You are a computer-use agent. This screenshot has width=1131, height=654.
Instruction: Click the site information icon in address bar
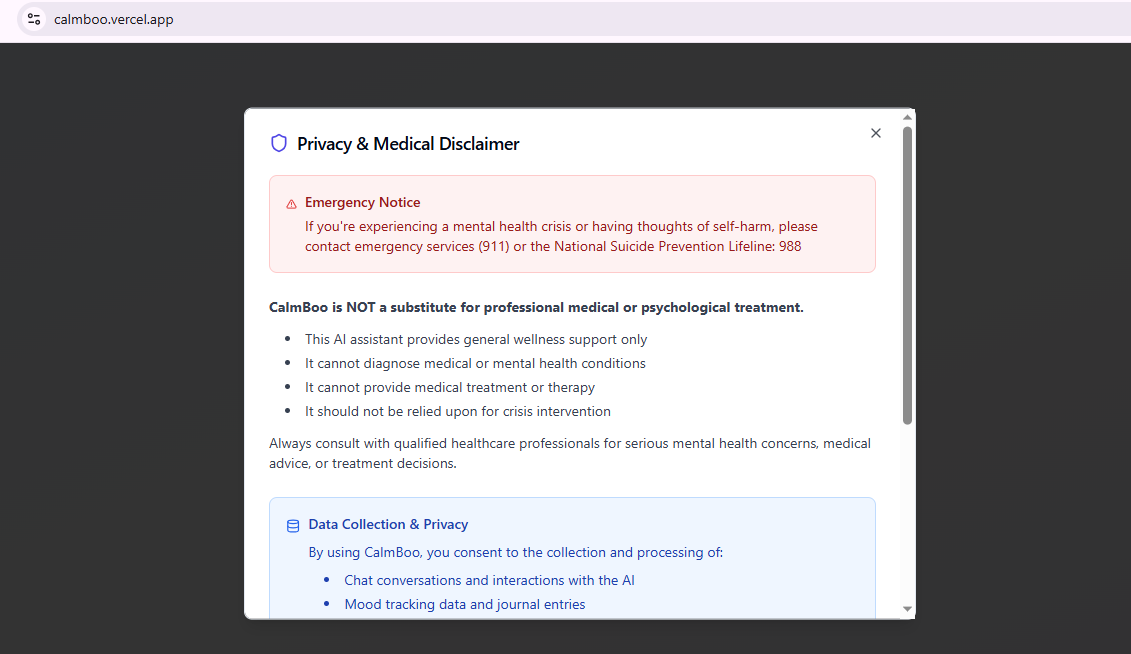point(34,19)
